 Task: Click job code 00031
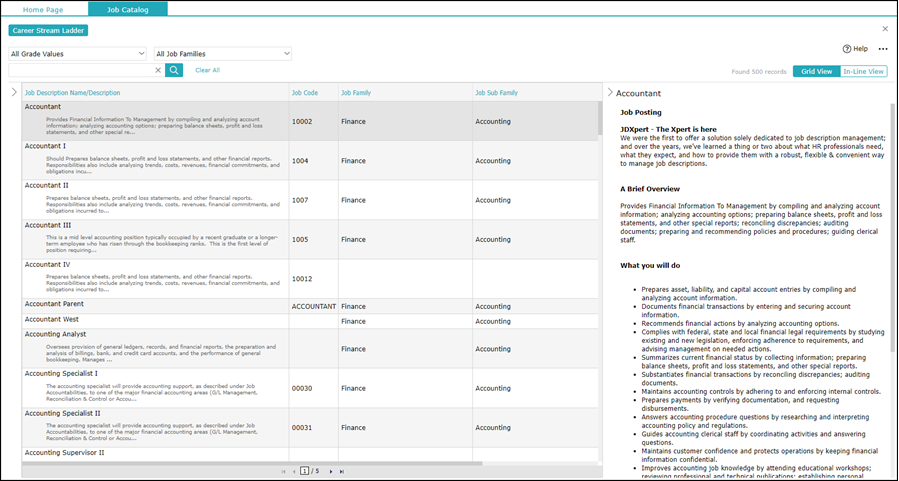click(x=302, y=428)
